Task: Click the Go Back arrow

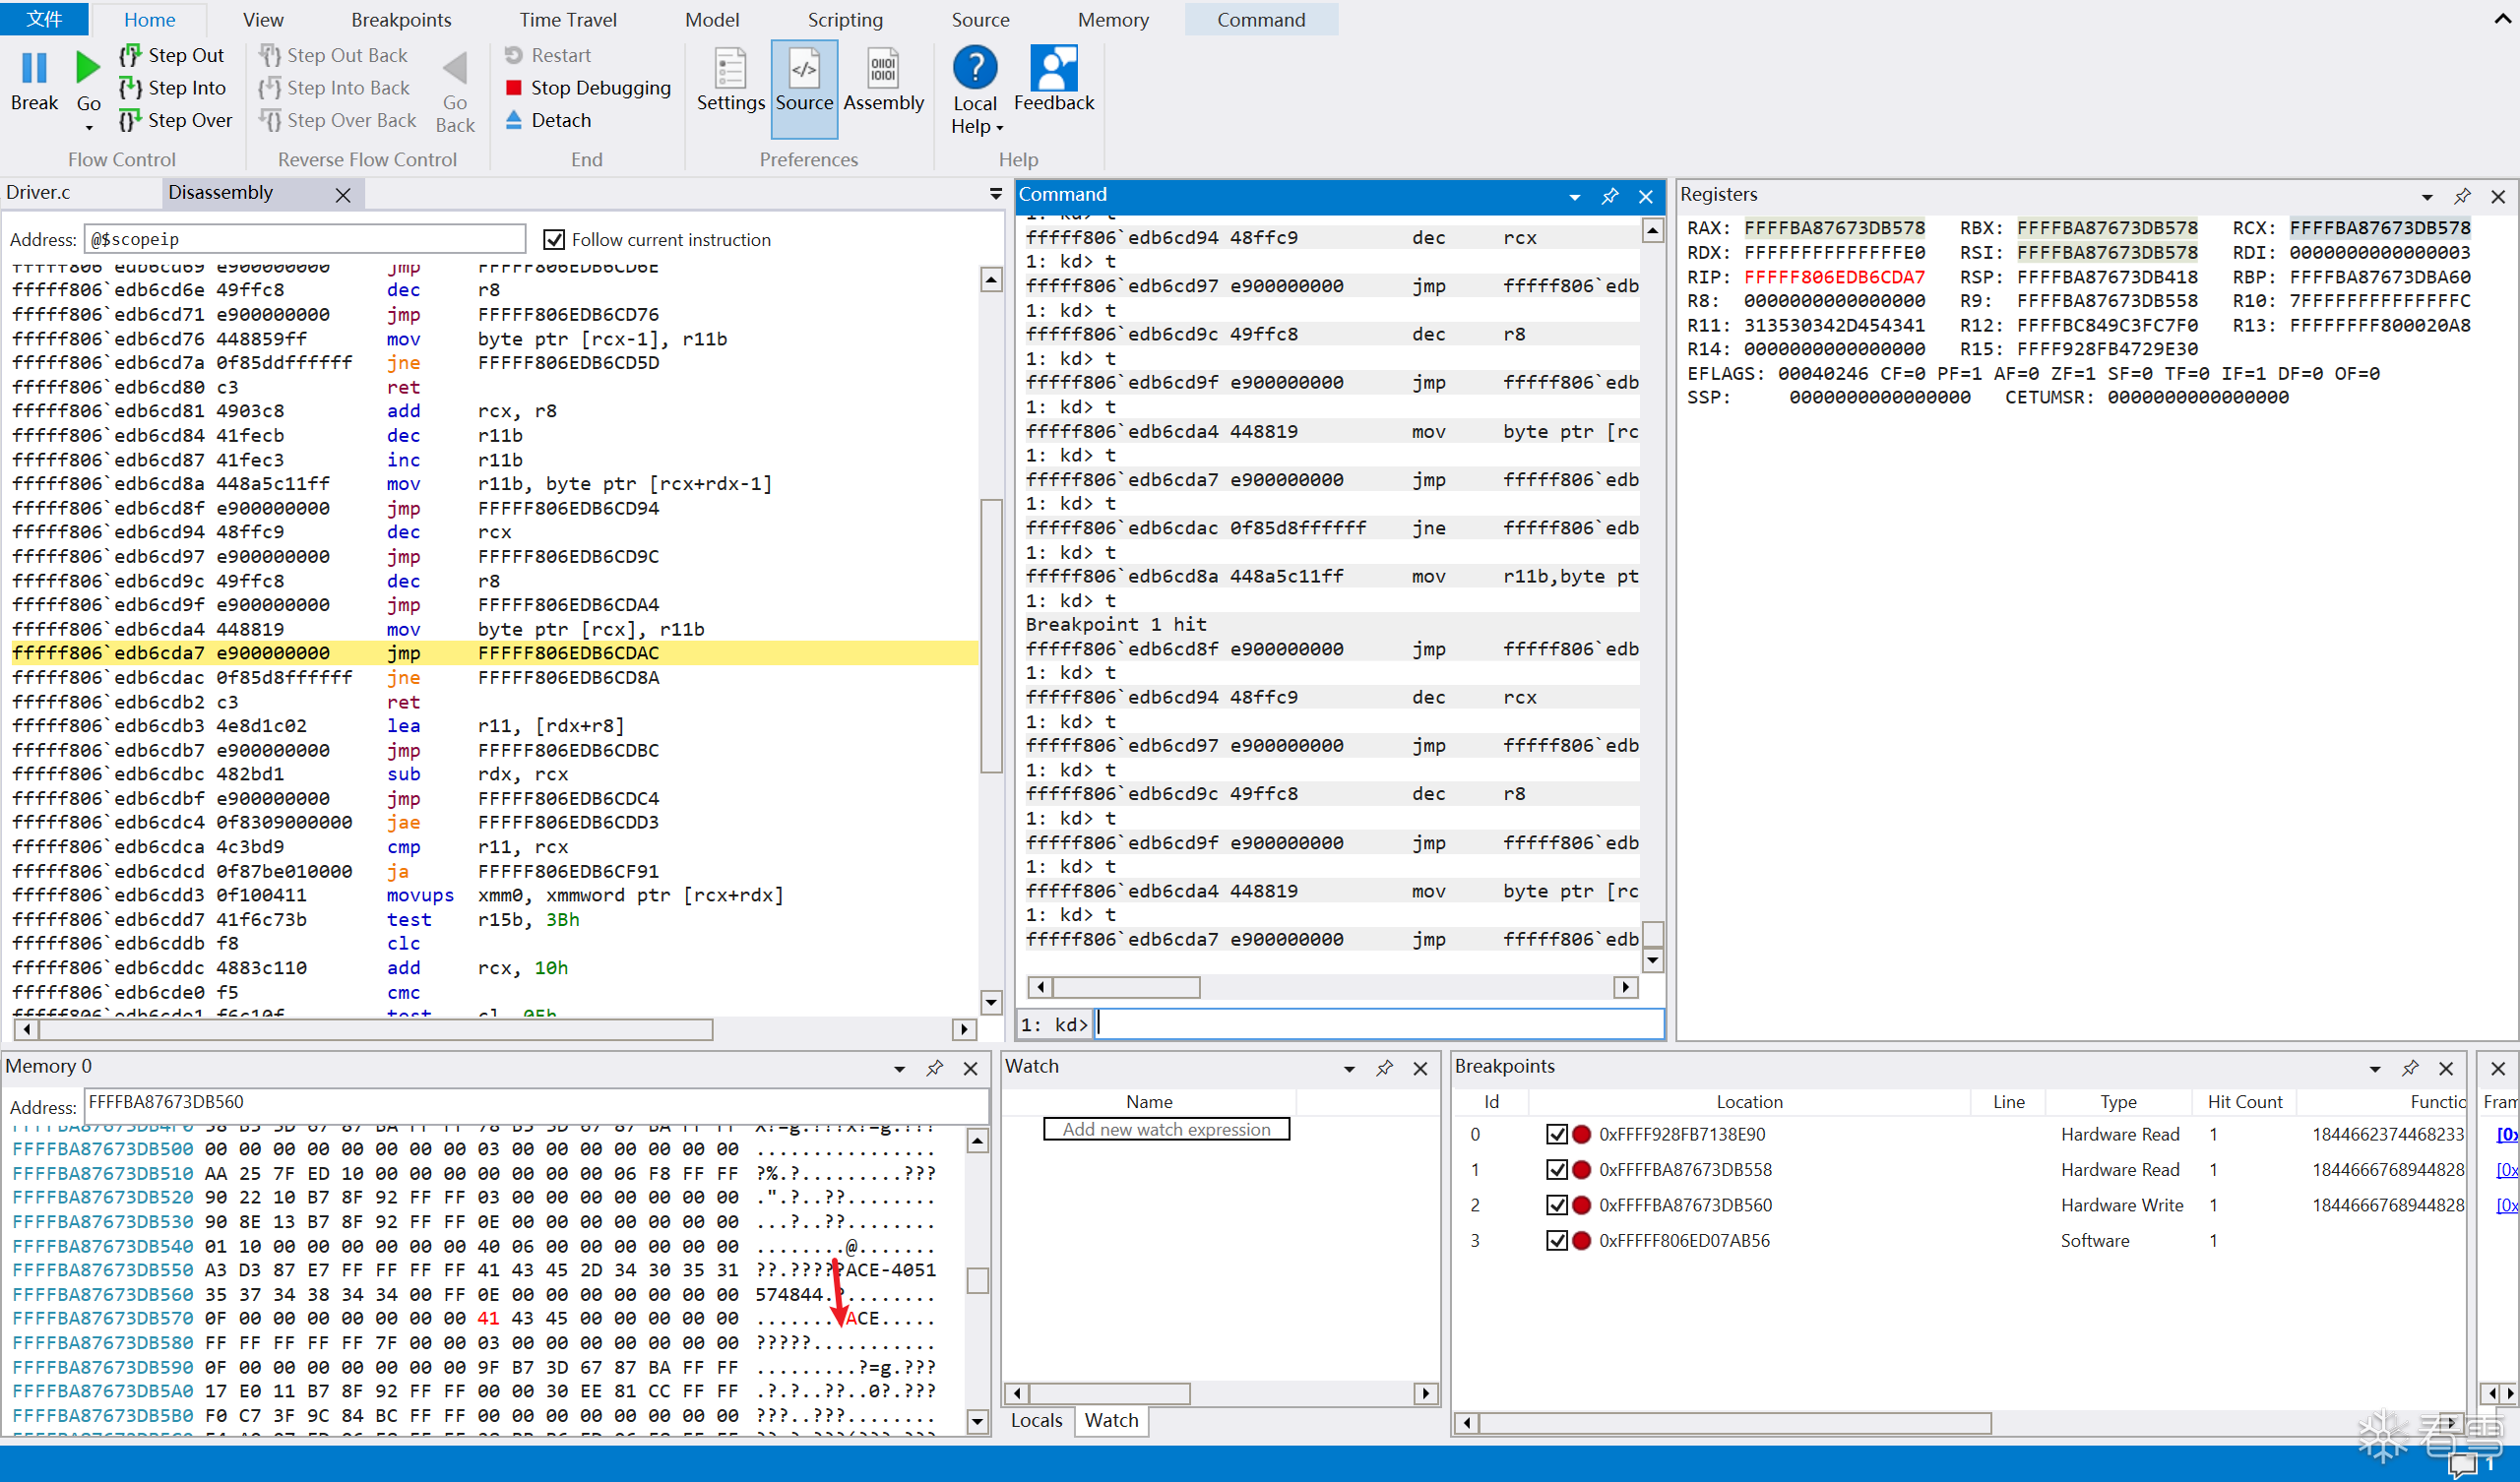Action: [455, 70]
